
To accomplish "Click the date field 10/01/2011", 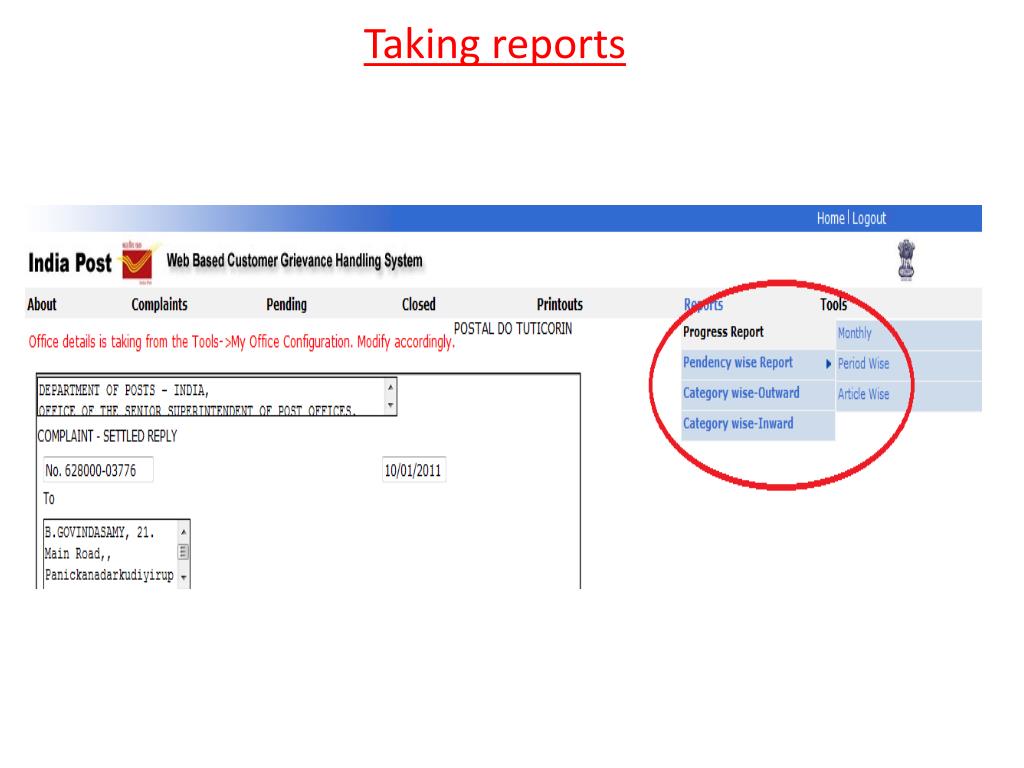I will pos(413,470).
